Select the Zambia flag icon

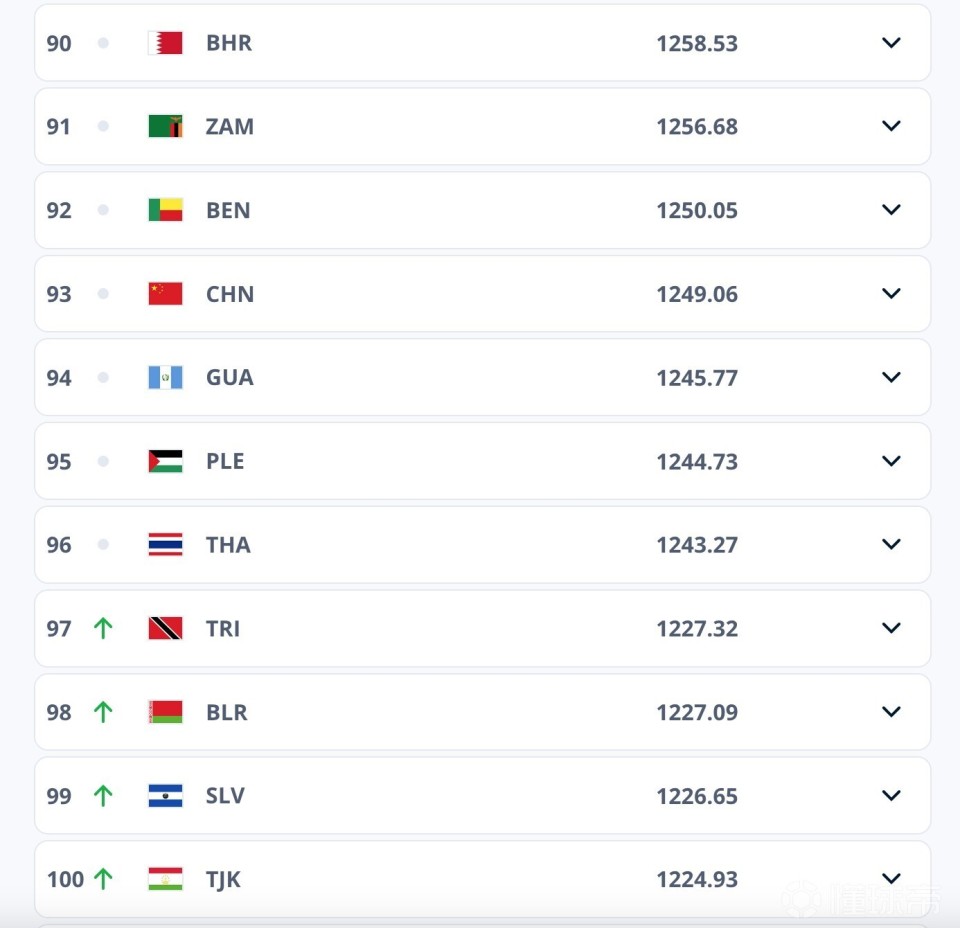click(x=165, y=126)
